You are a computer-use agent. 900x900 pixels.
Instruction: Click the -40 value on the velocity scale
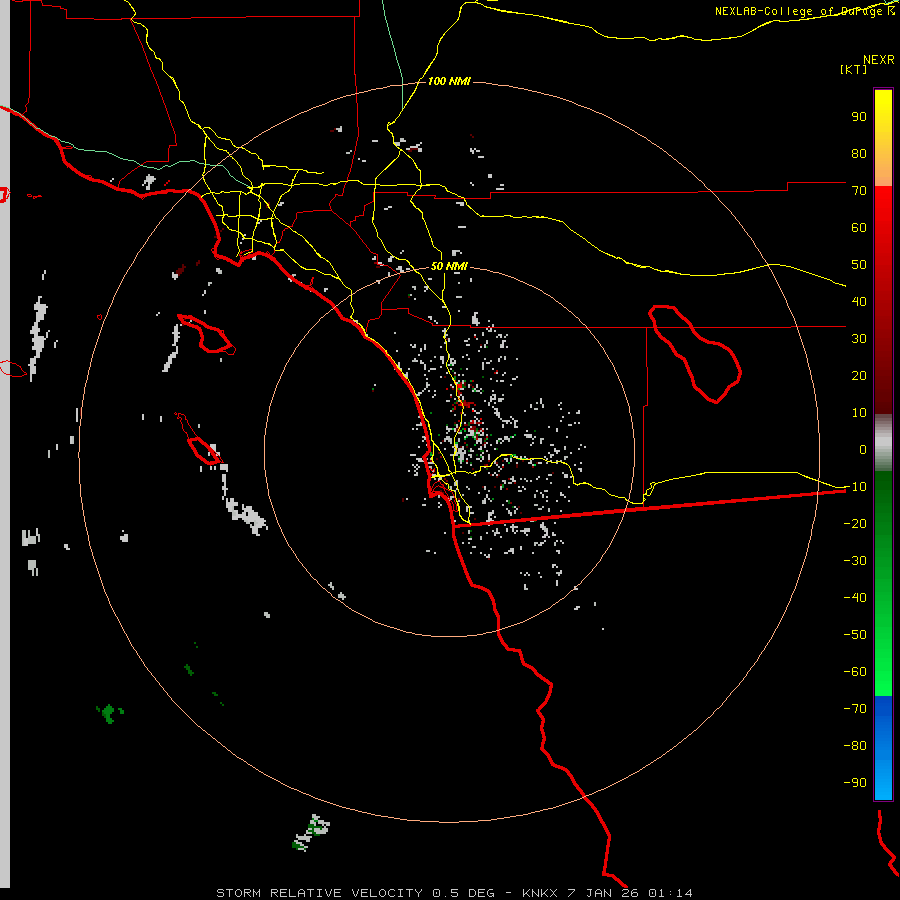[x=855, y=598]
